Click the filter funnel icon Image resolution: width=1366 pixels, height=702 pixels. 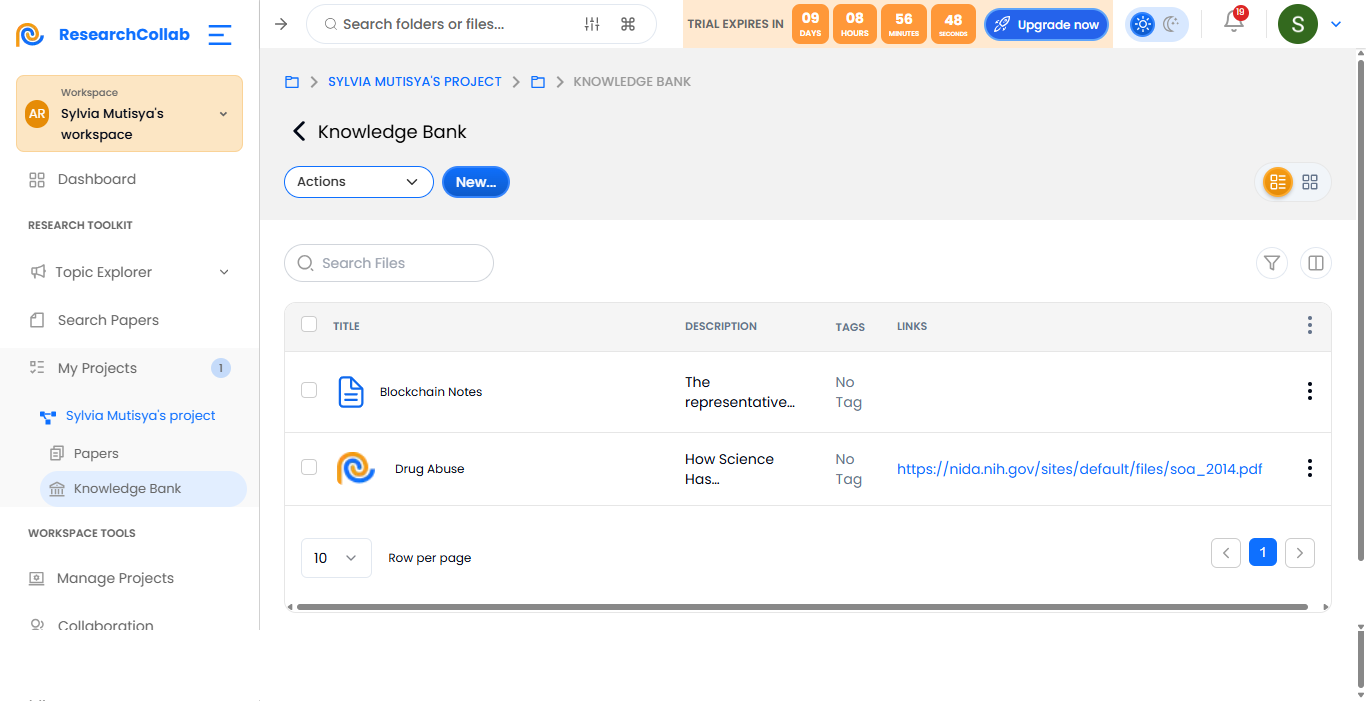(1272, 263)
